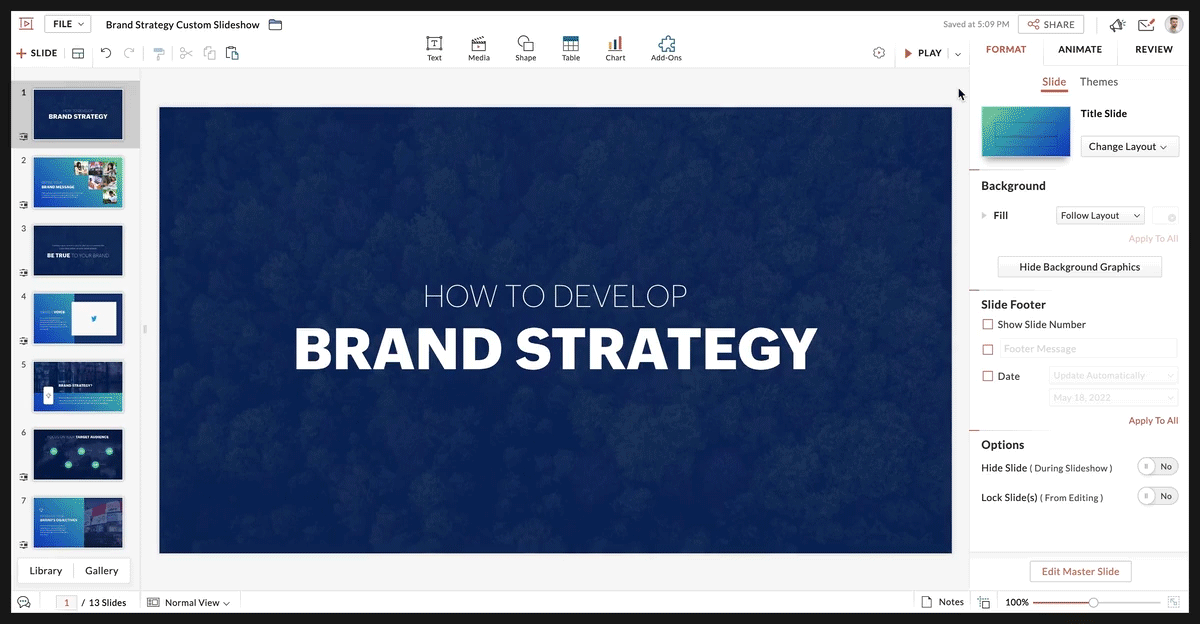Open the background fill color swatch
This screenshot has height=624, width=1200.
click(x=1165, y=215)
